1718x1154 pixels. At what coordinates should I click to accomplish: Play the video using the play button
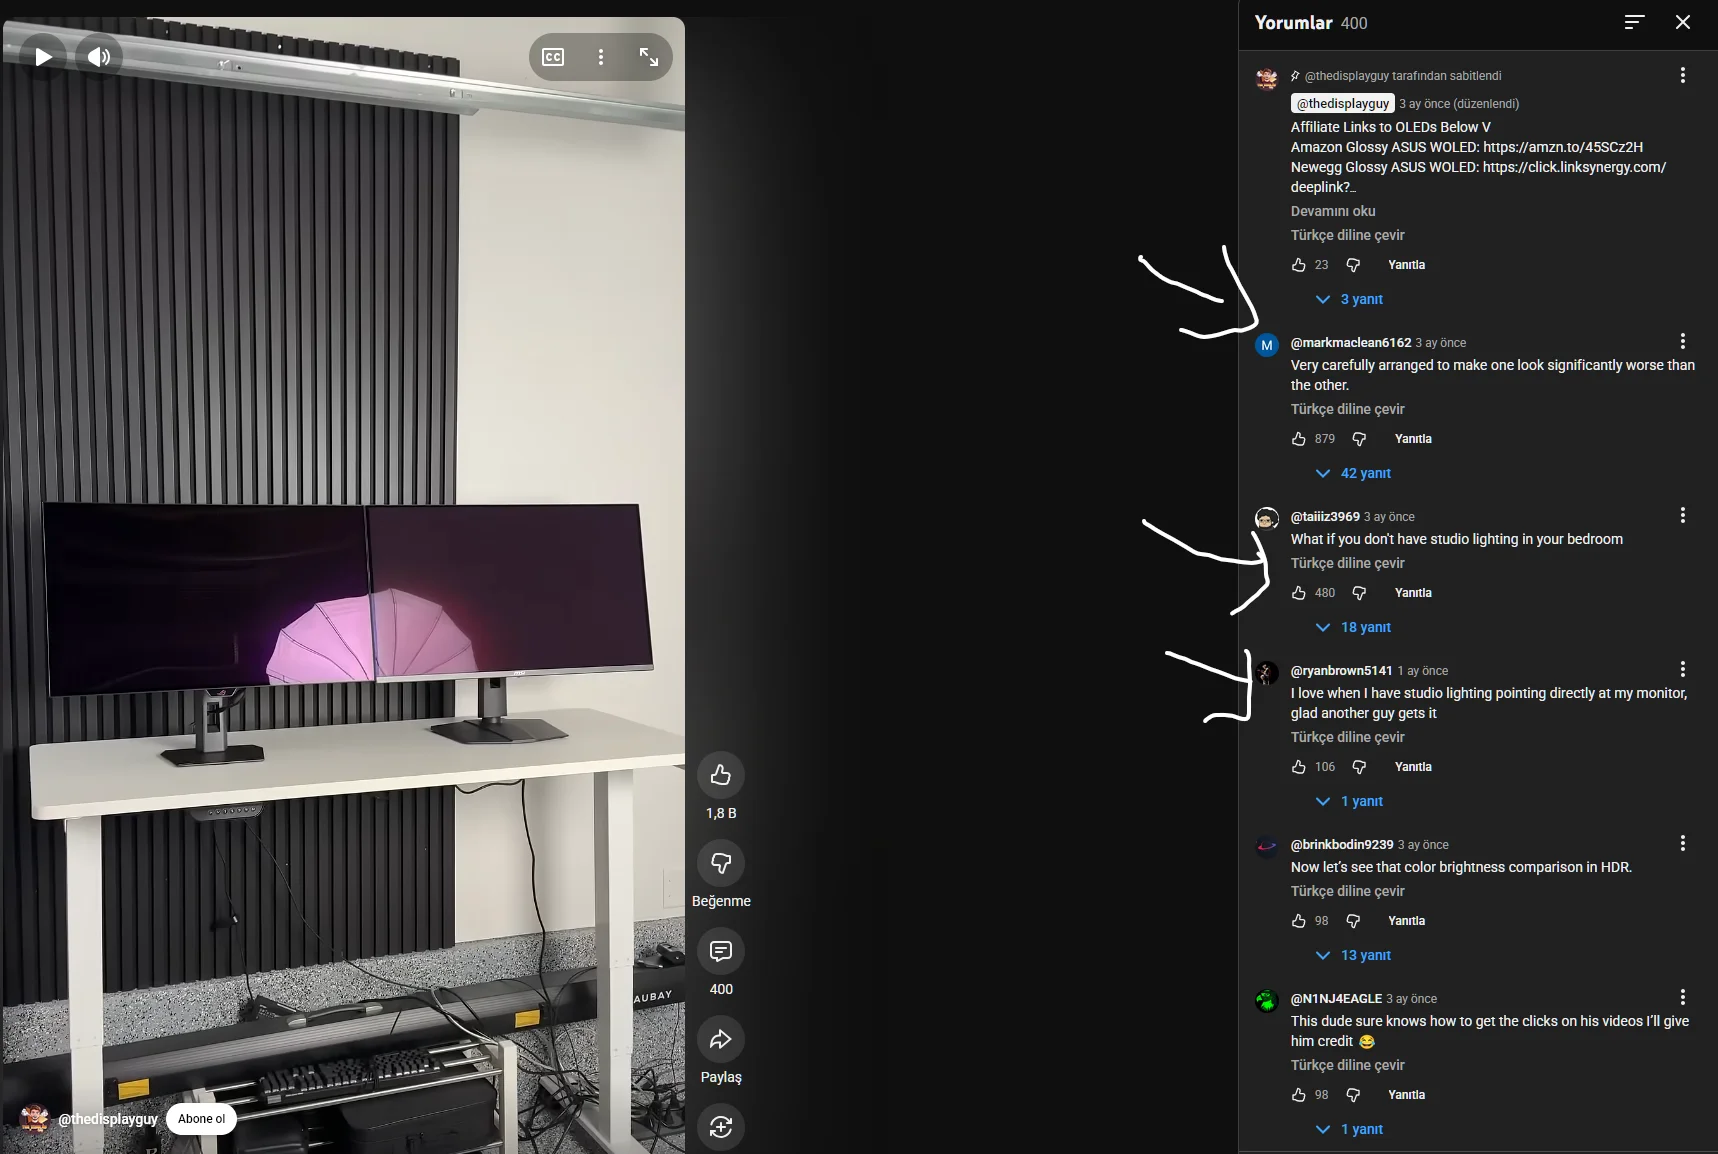pyautogui.click(x=43, y=57)
